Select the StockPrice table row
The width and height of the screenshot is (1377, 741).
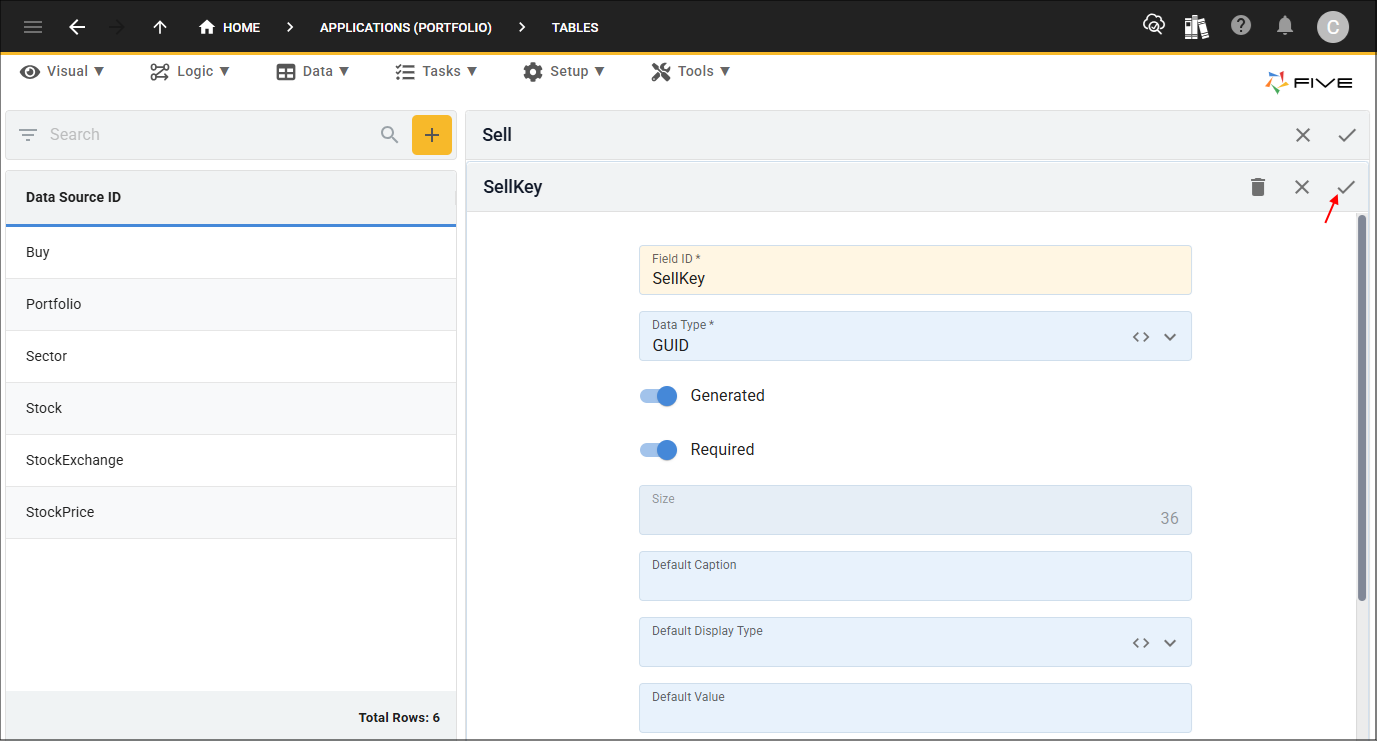(x=231, y=513)
